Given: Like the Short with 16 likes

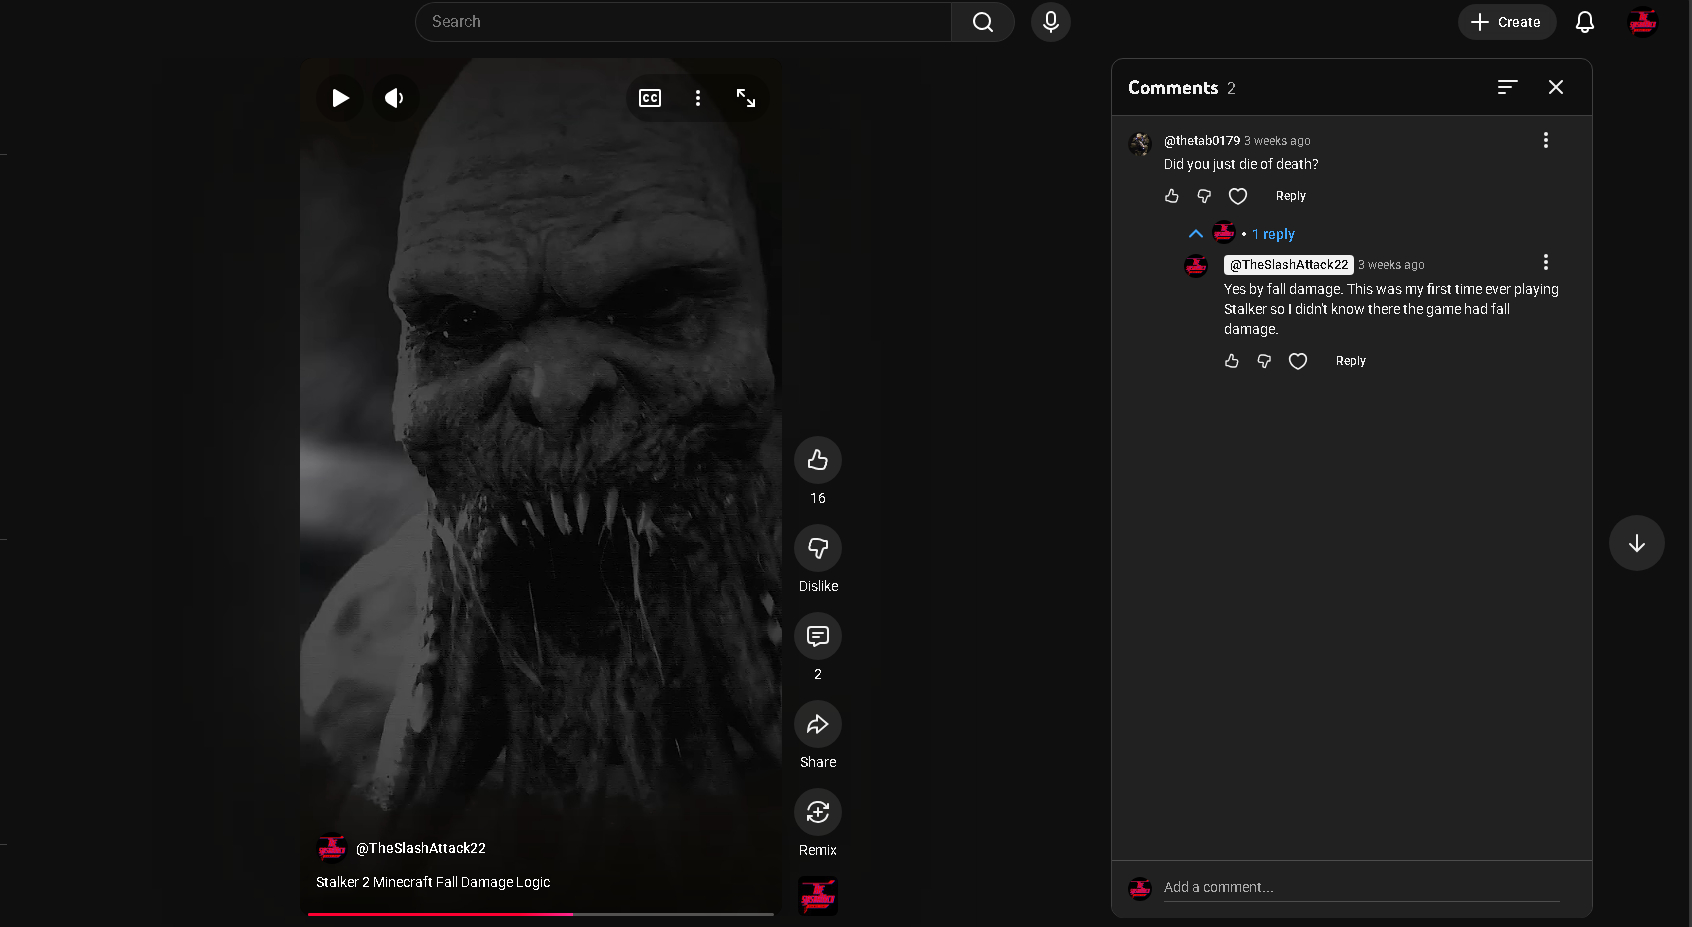Looking at the screenshot, I should [x=818, y=460].
